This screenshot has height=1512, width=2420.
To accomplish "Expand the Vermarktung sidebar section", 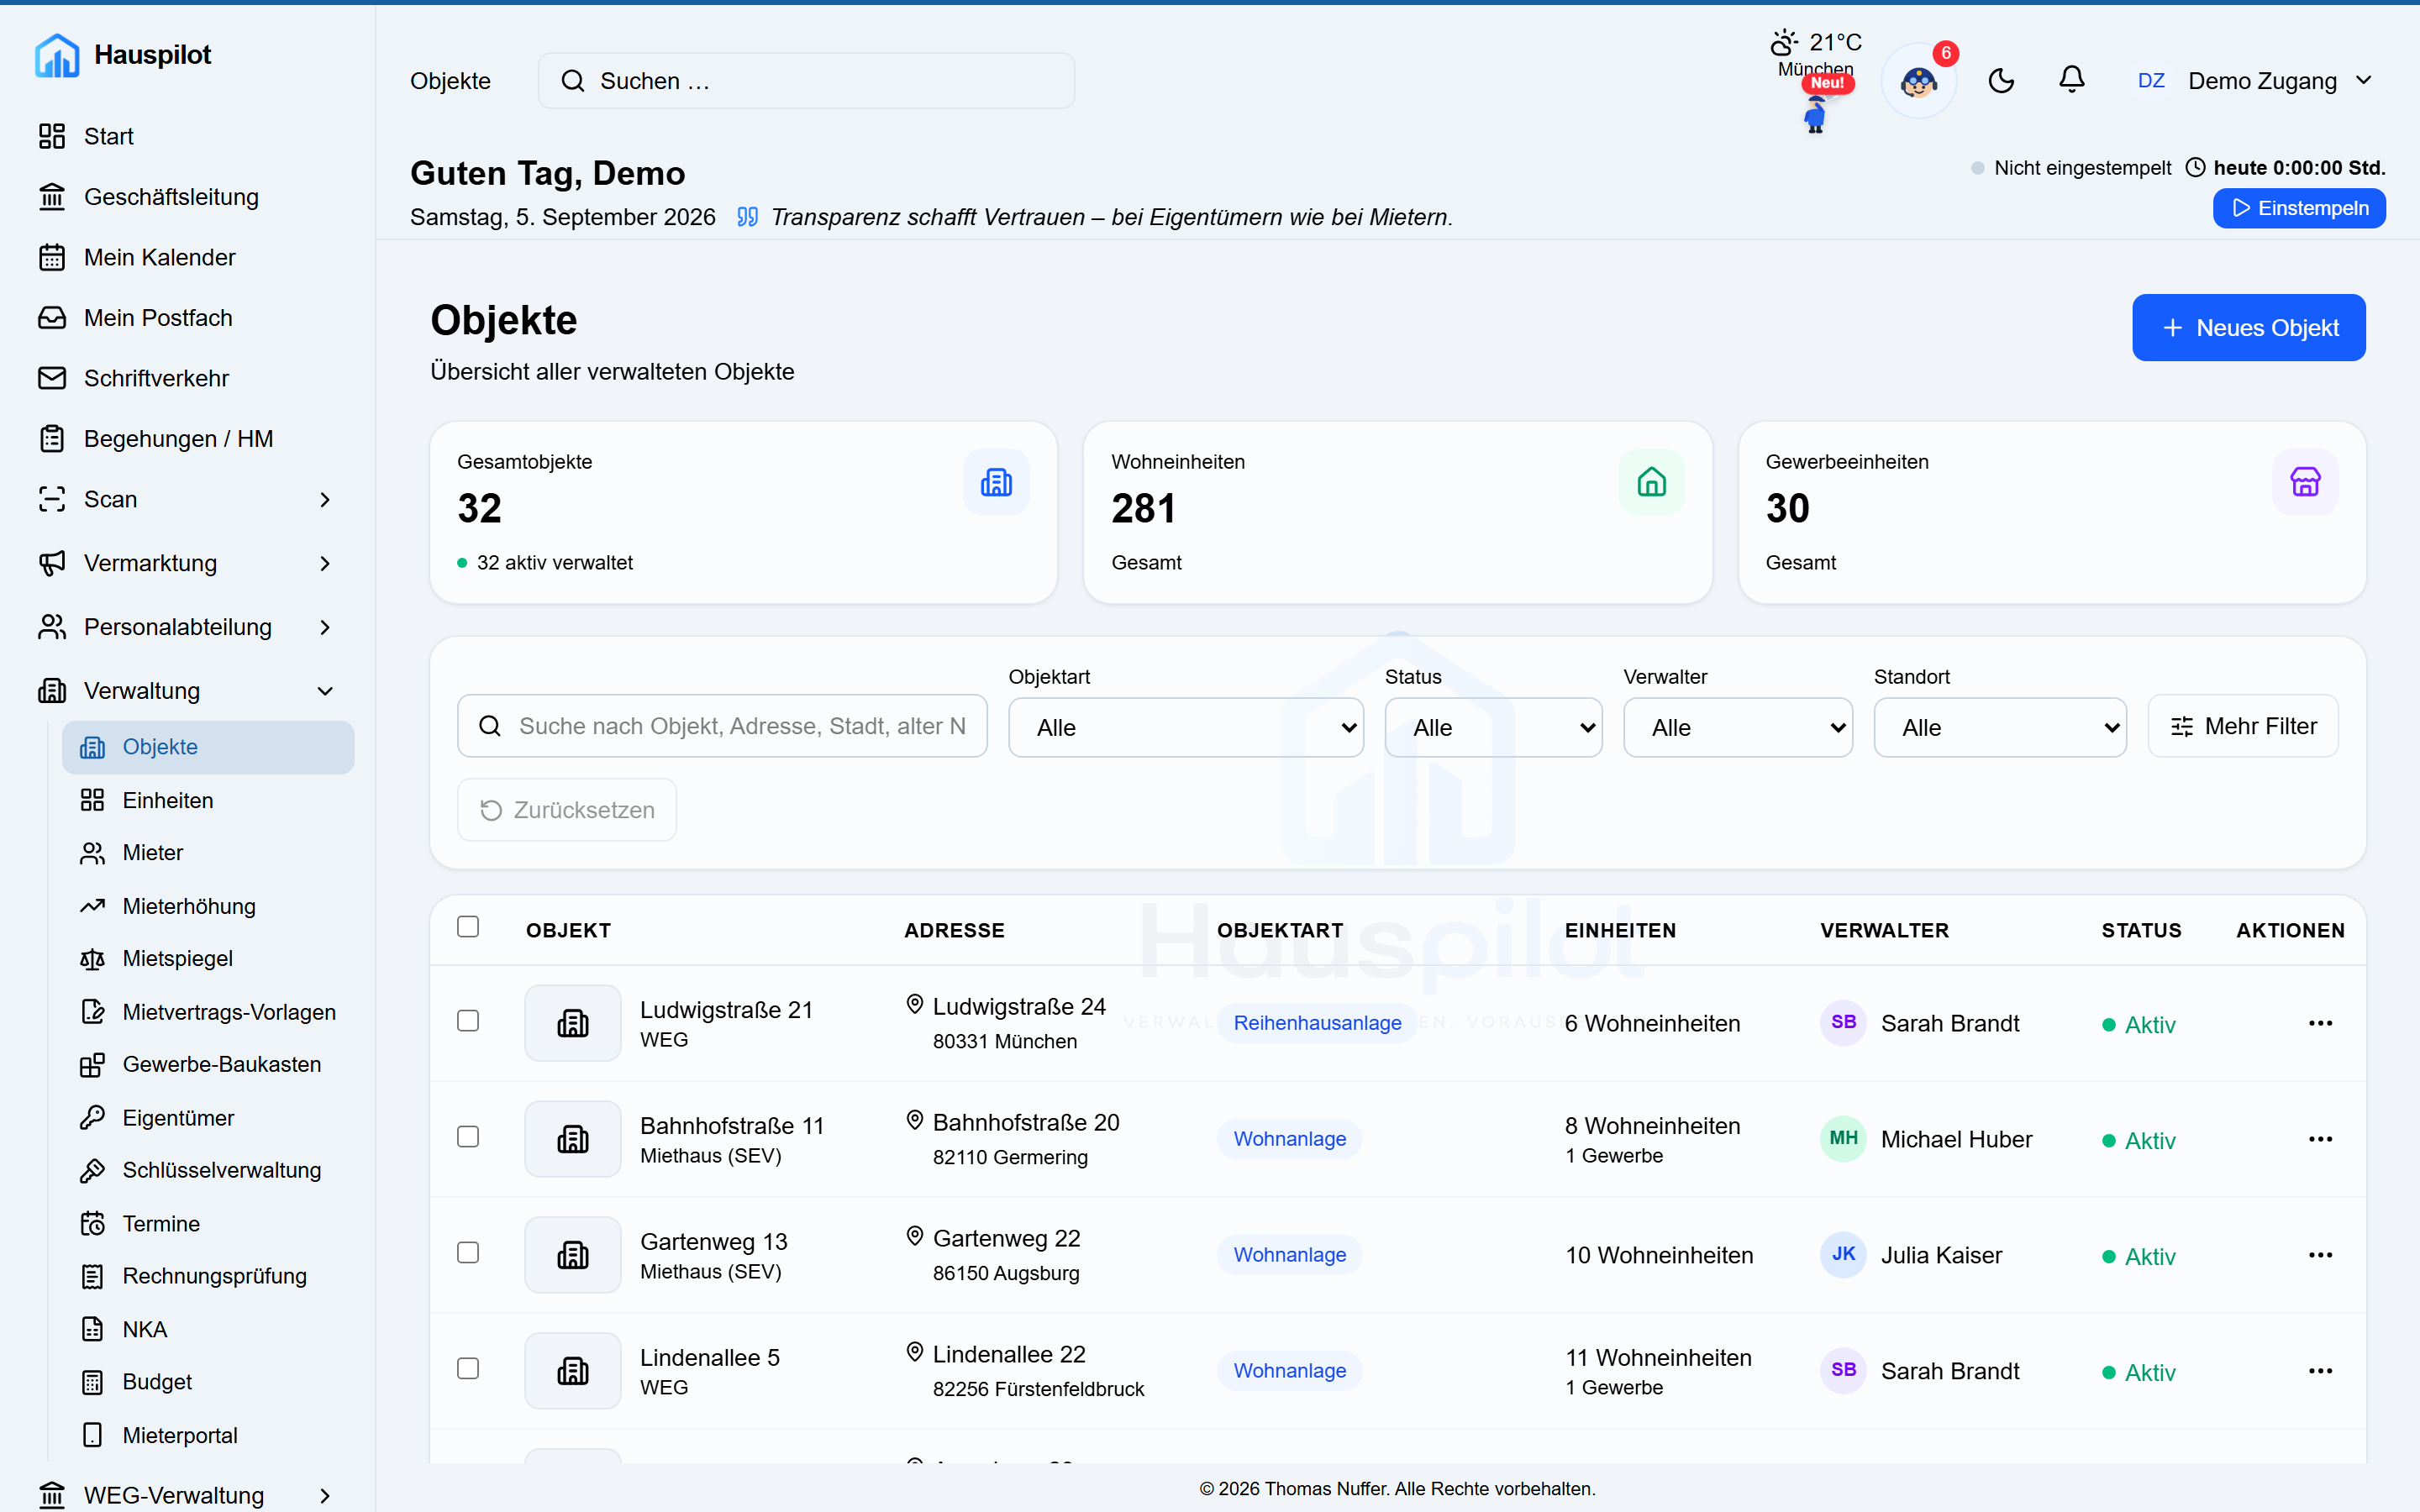I will click(x=186, y=563).
